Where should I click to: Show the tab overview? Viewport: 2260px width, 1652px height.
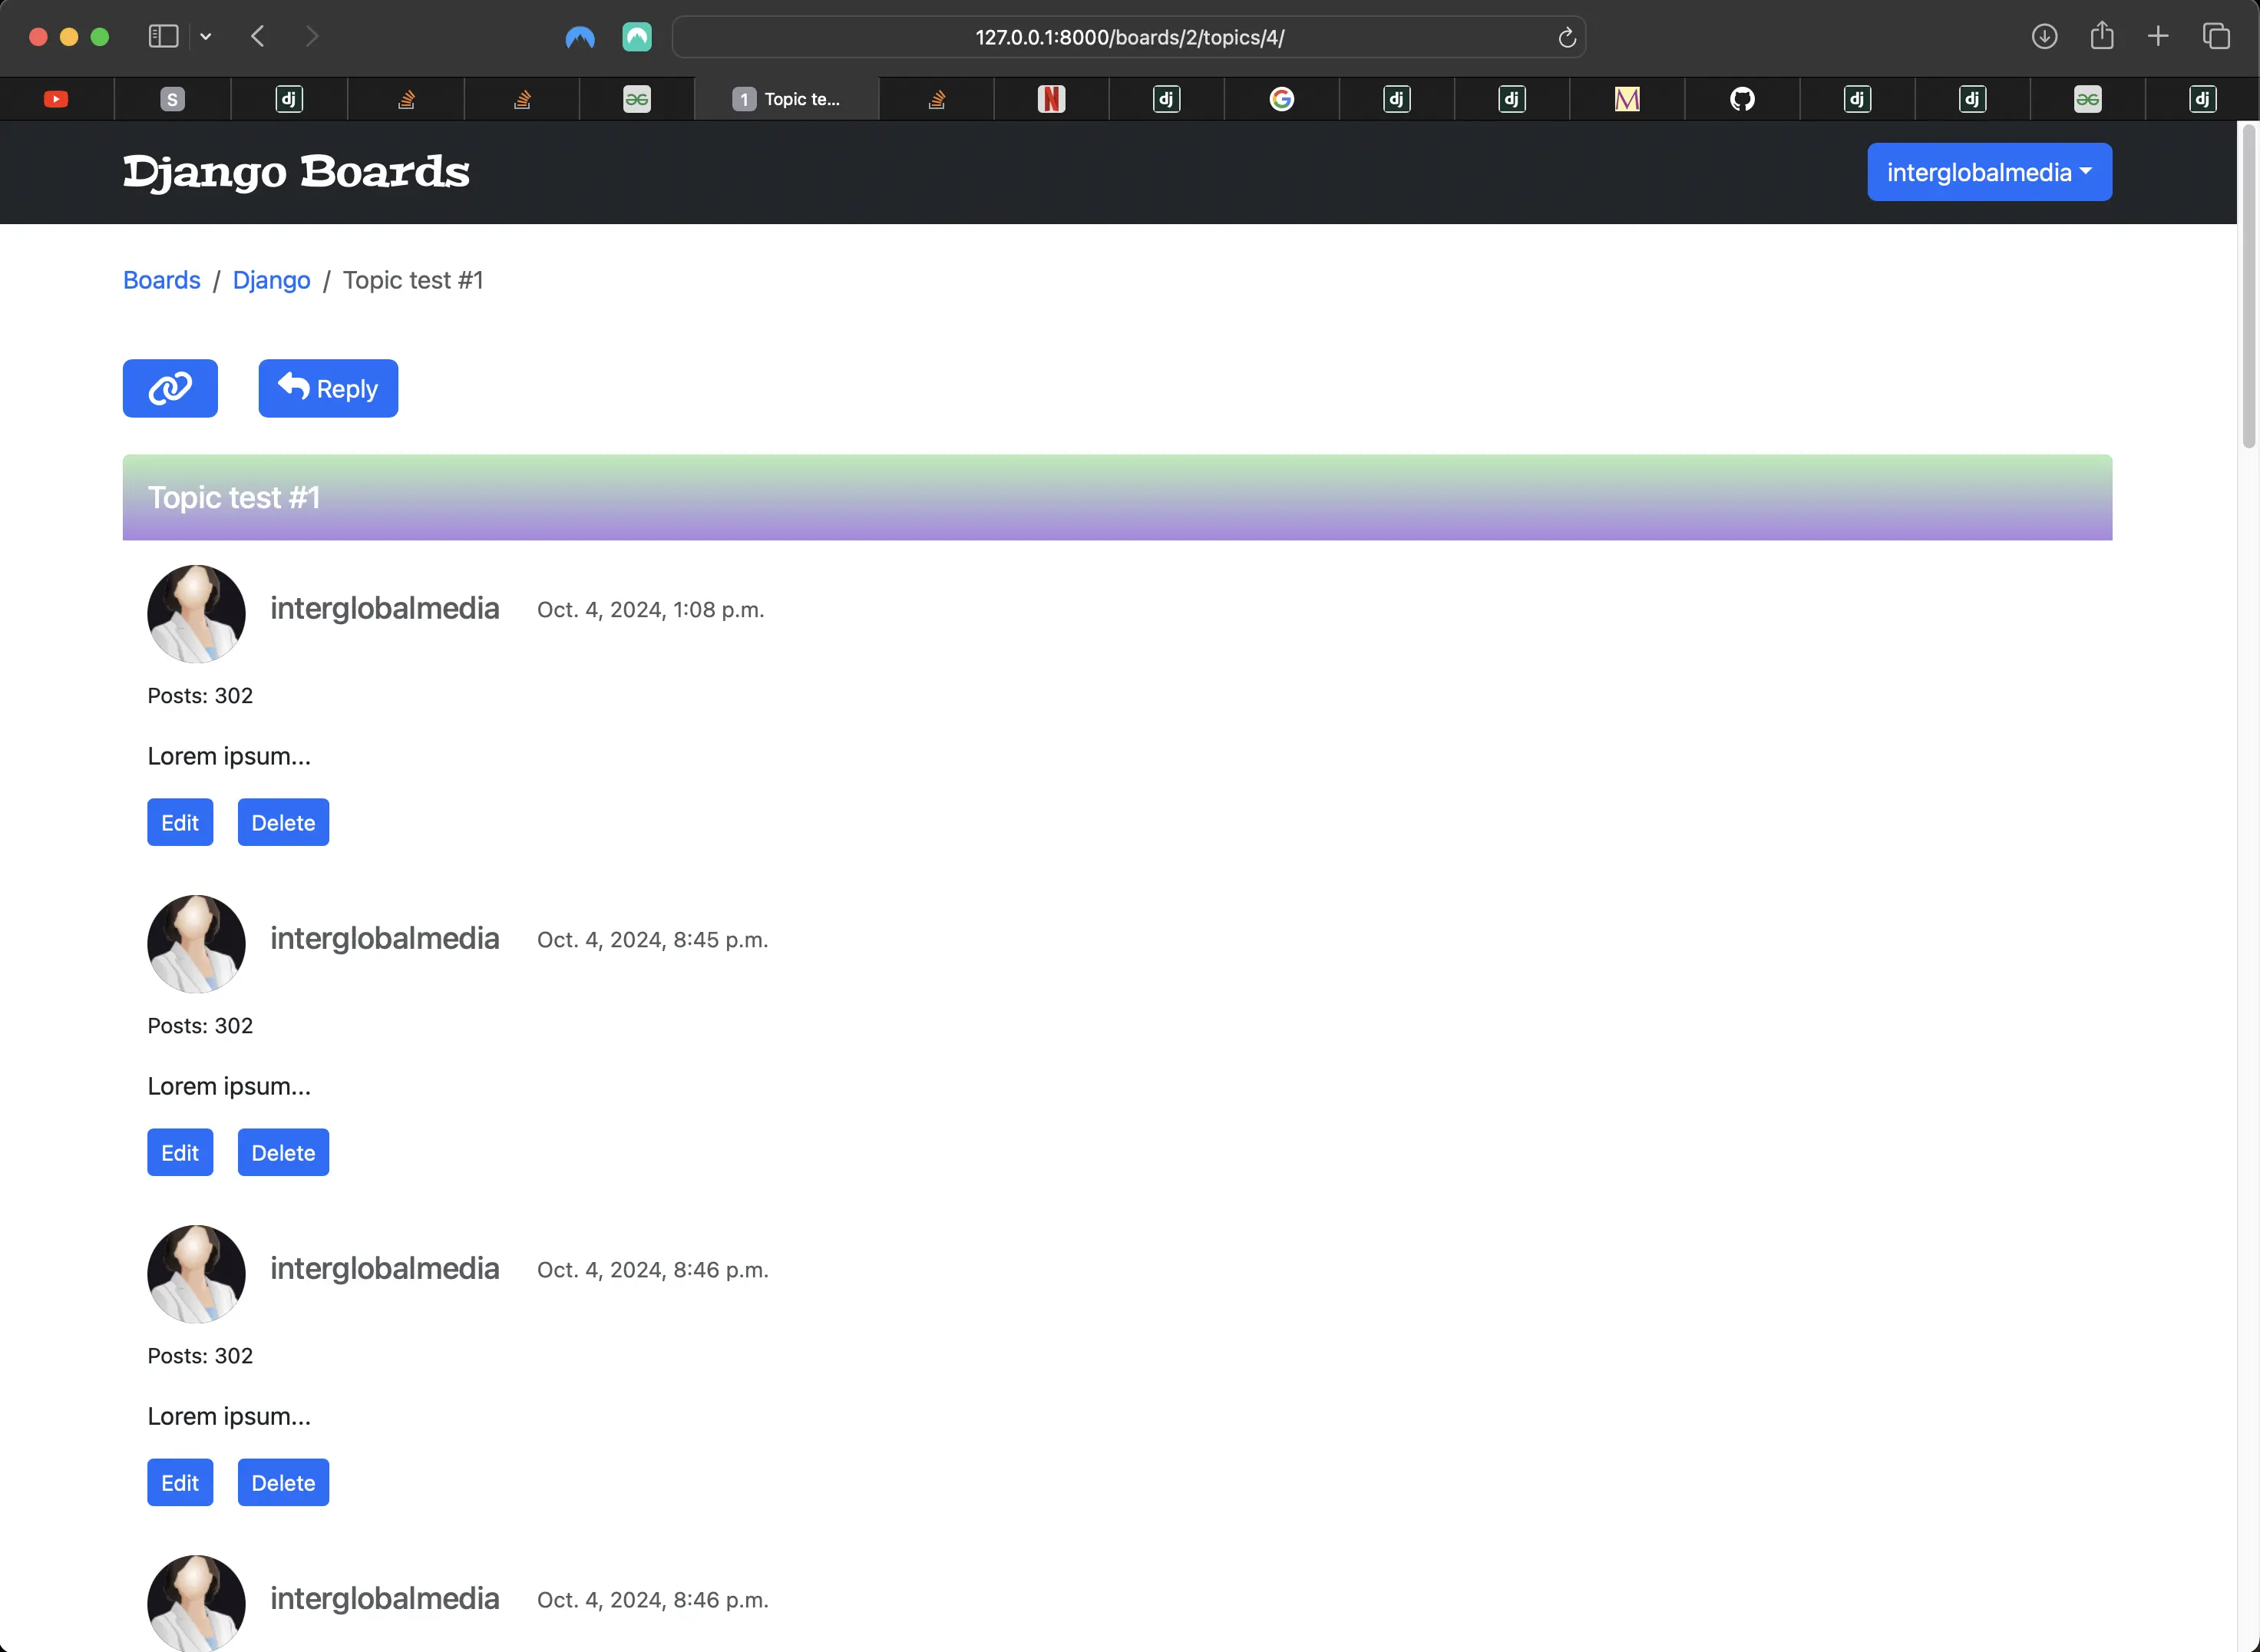pos(2216,37)
